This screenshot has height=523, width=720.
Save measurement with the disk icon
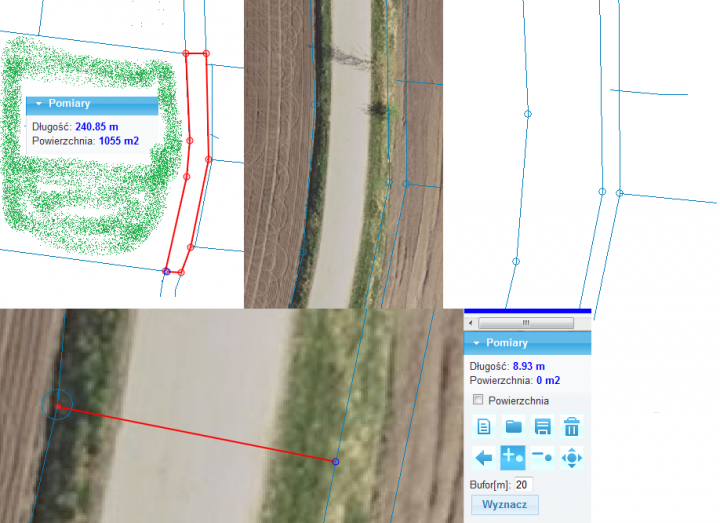[542, 427]
